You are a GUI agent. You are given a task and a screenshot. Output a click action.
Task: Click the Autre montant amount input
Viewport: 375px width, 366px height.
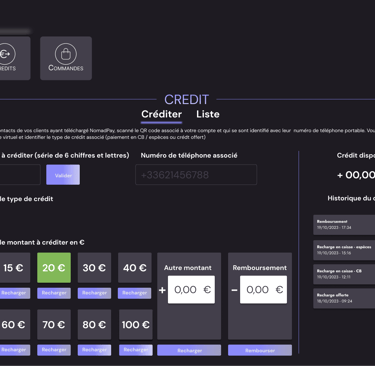[191, 290]
